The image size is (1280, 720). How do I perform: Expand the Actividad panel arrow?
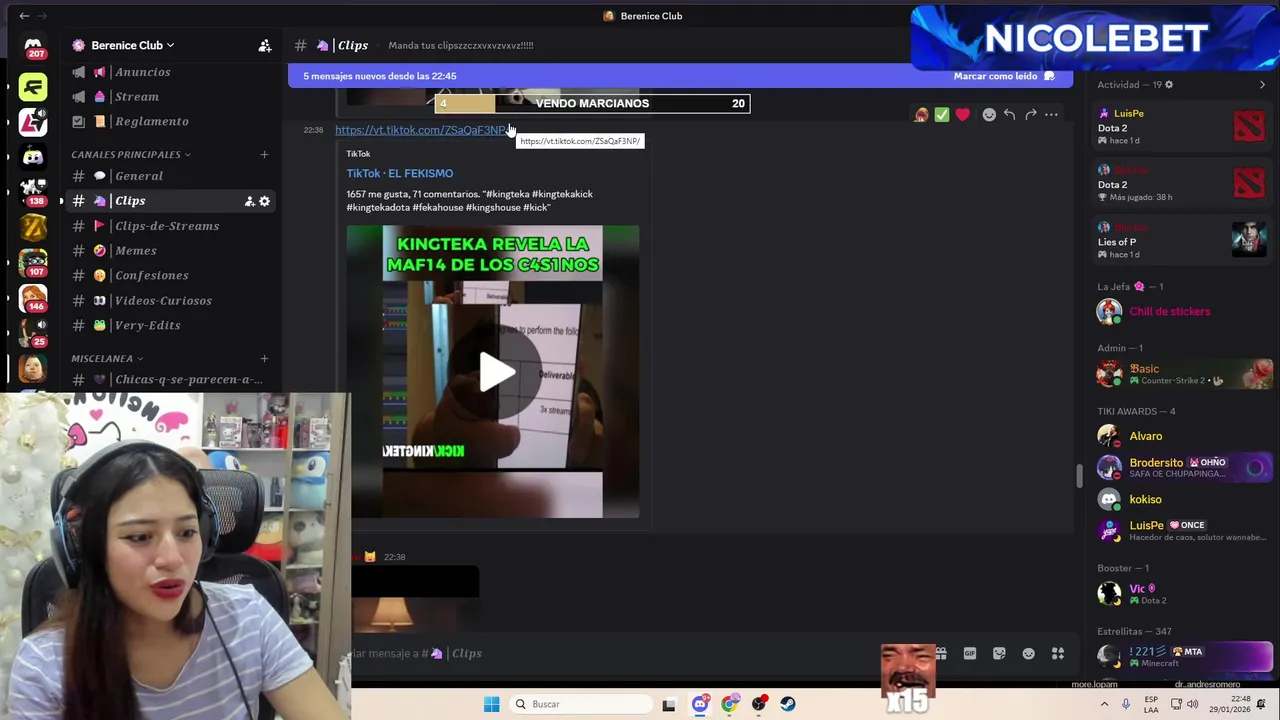pyautogui.click(x=1262, y=85)
